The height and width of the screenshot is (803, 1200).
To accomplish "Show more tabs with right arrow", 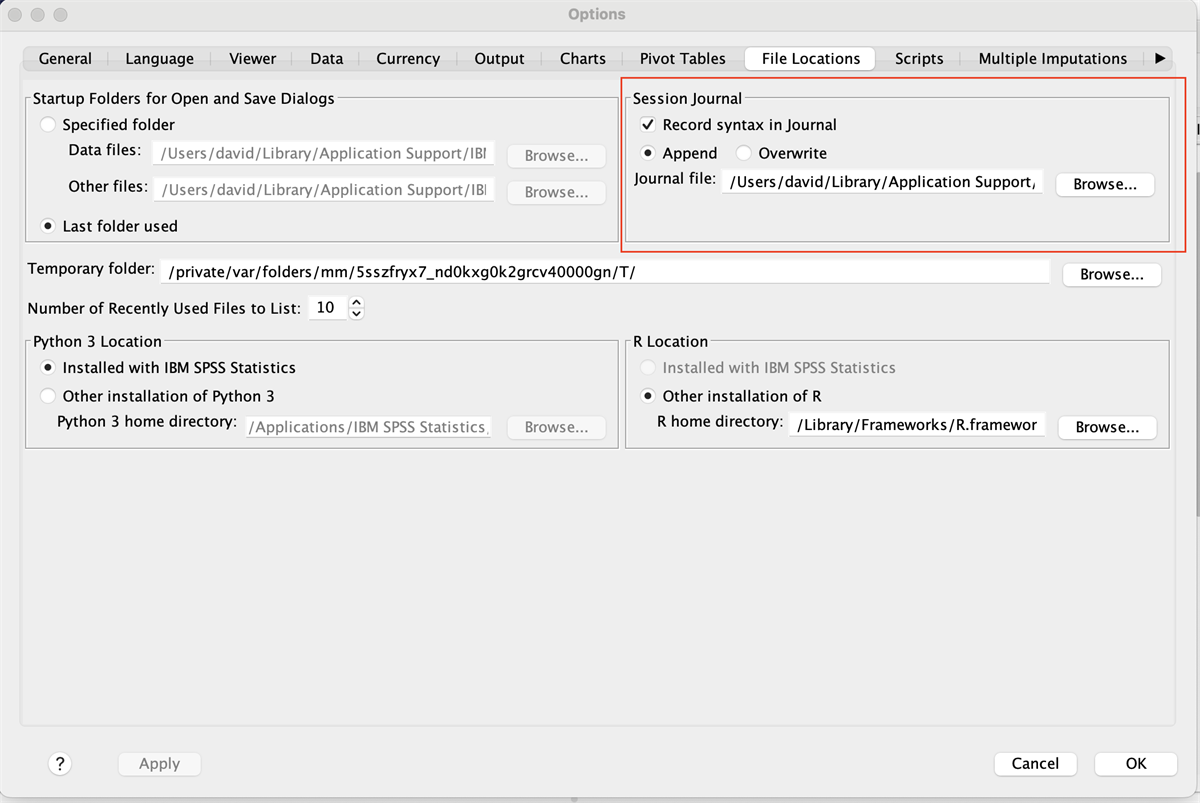I will pos(1160,59).
